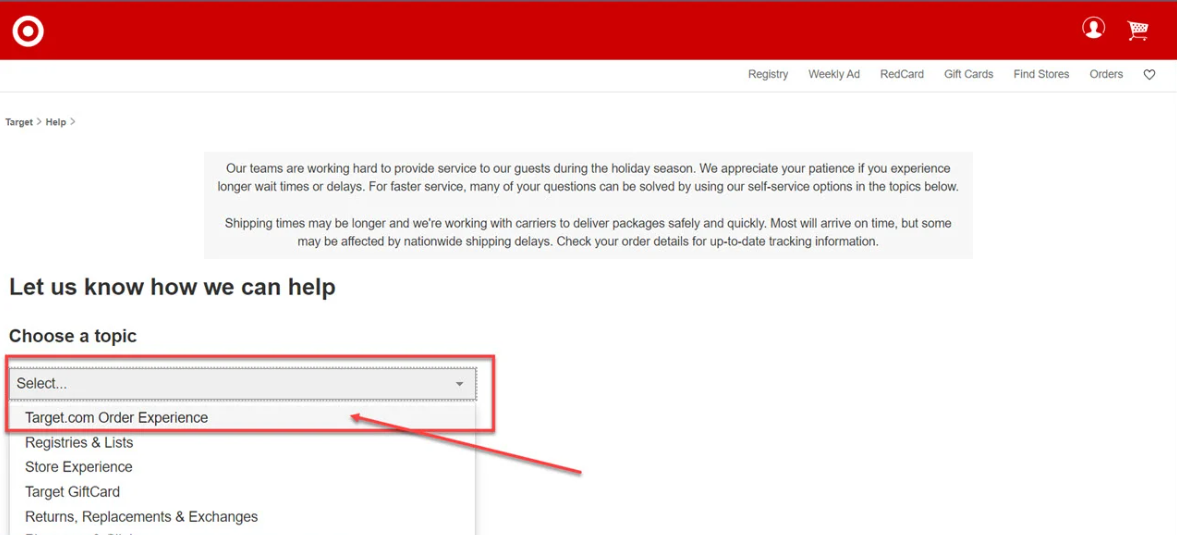Open the Registry link
The image size is (1177, 535).
(768, 74)
